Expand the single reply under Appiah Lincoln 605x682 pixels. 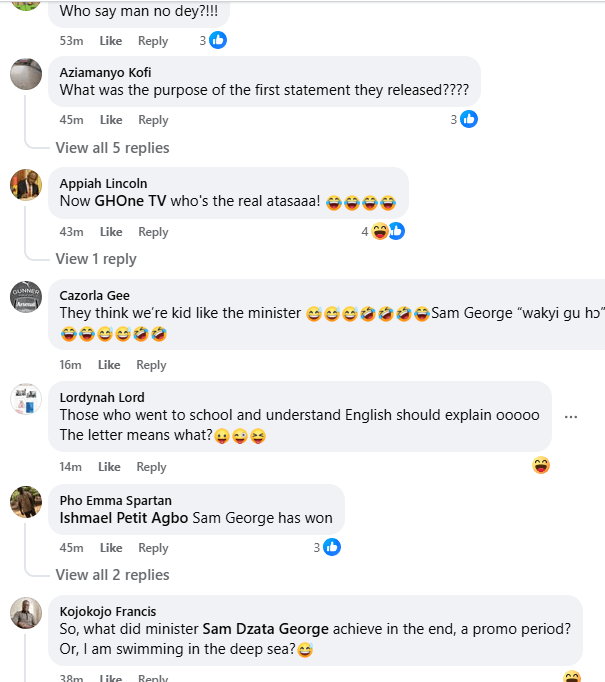[x=96, y=259]
